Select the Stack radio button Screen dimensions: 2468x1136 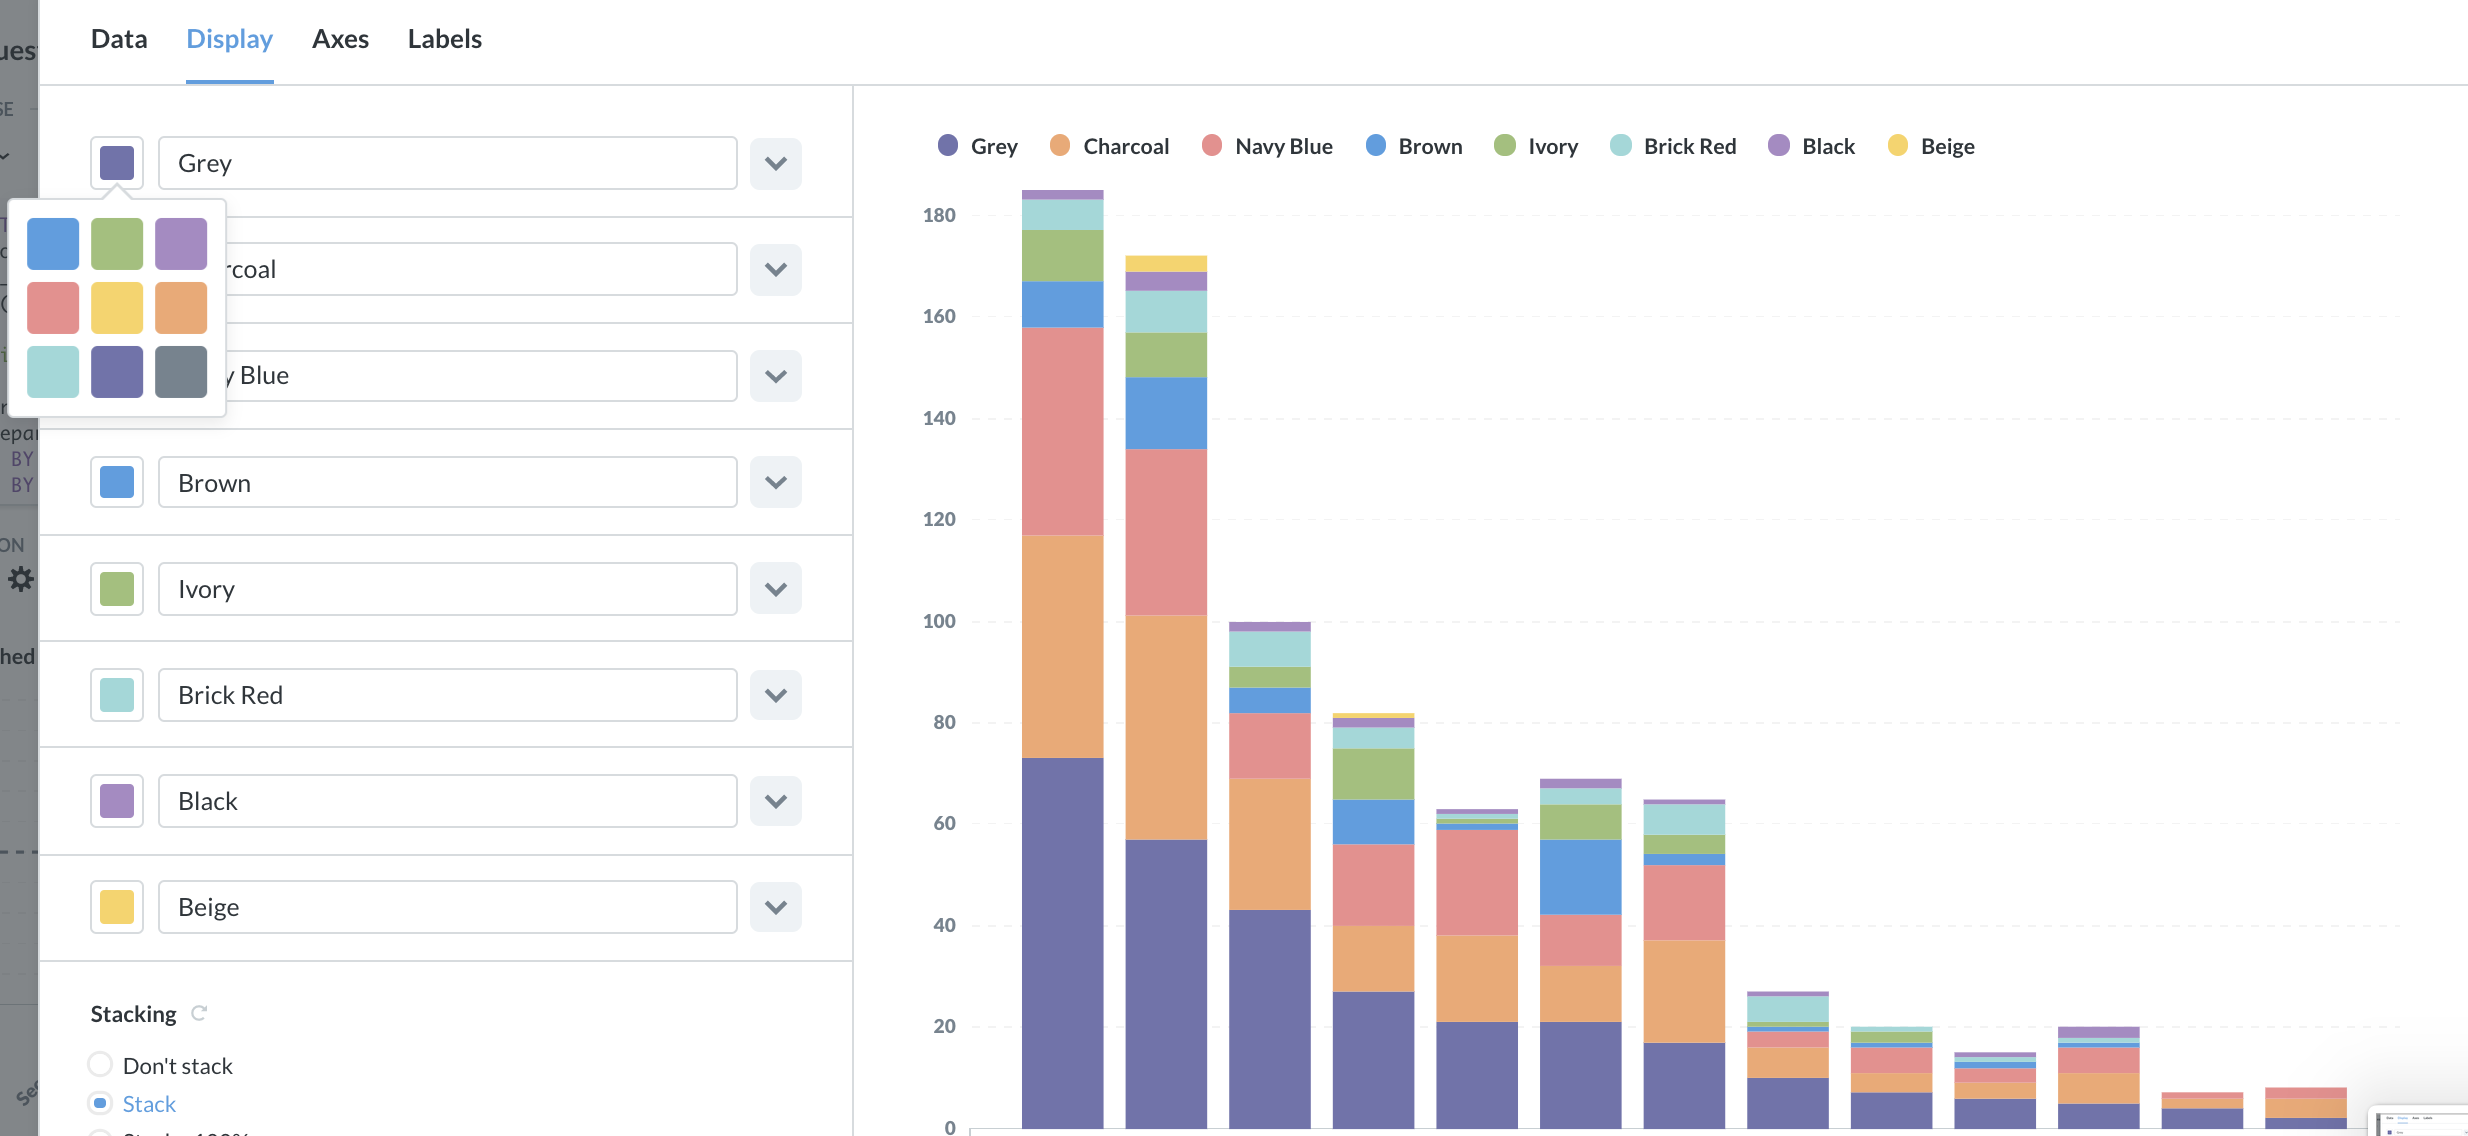click(x=99, y=1103)
